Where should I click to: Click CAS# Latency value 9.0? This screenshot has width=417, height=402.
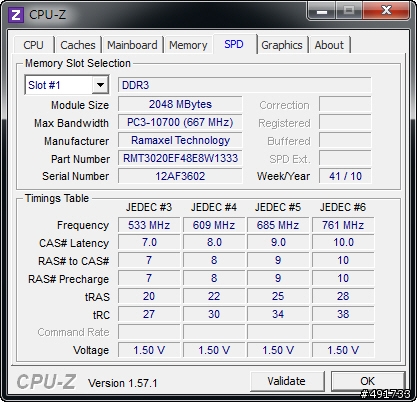pos(278,242)
